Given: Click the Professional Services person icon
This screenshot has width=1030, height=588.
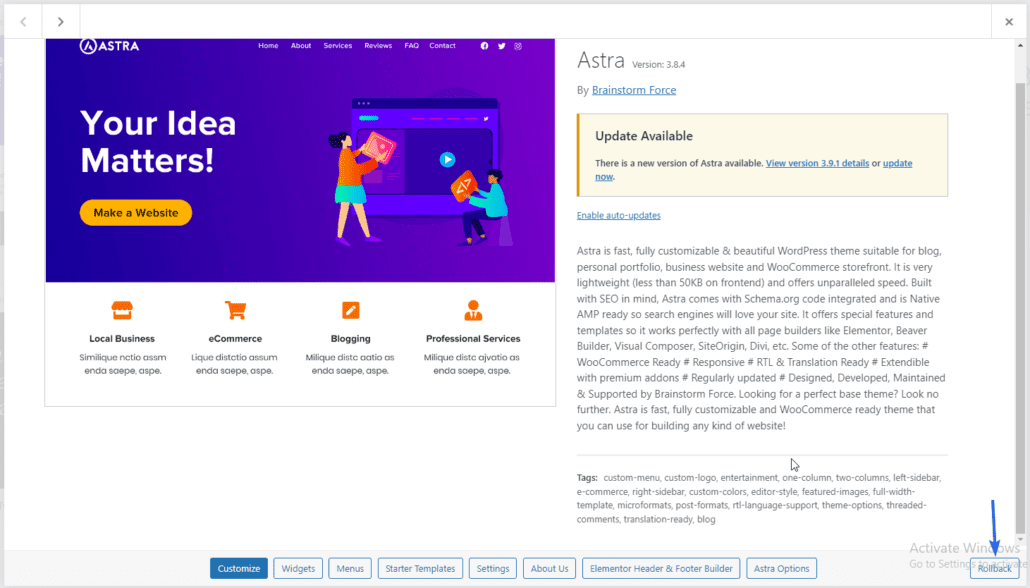Looking at the screenshot, I should pyautogui.click(x=473, y=310).
